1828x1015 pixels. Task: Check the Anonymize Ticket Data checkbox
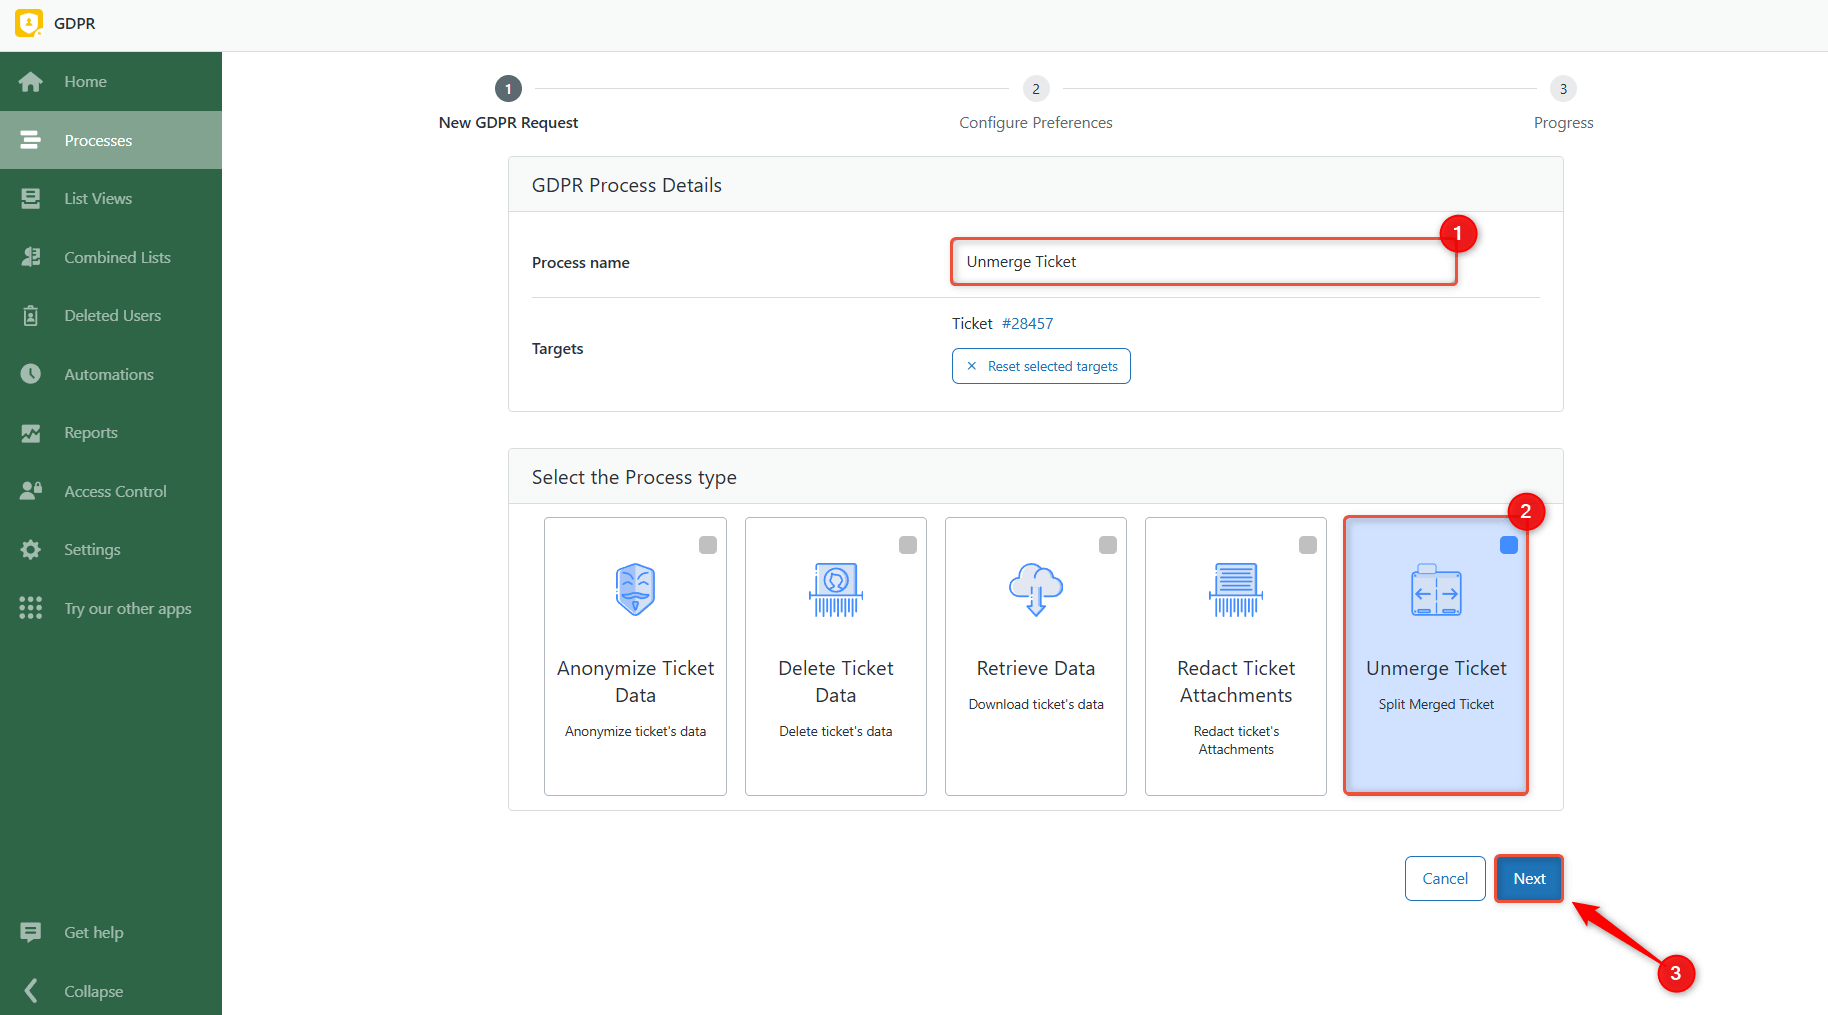tap(708, 545)
